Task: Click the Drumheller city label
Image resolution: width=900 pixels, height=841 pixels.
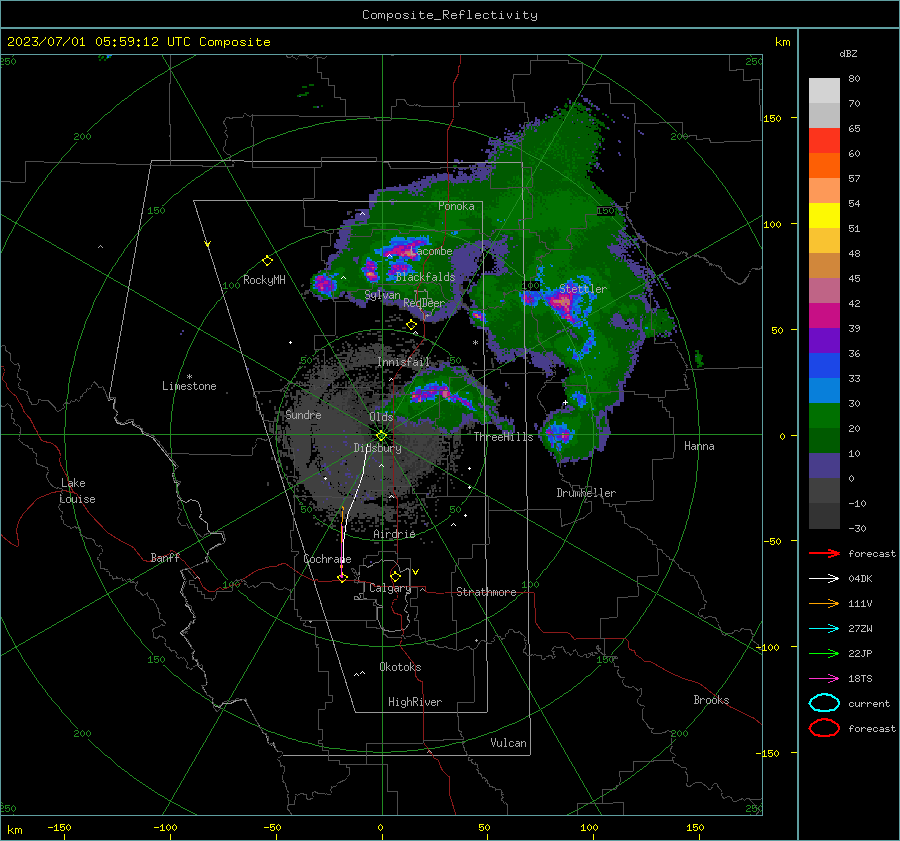Action: point(586,493)
